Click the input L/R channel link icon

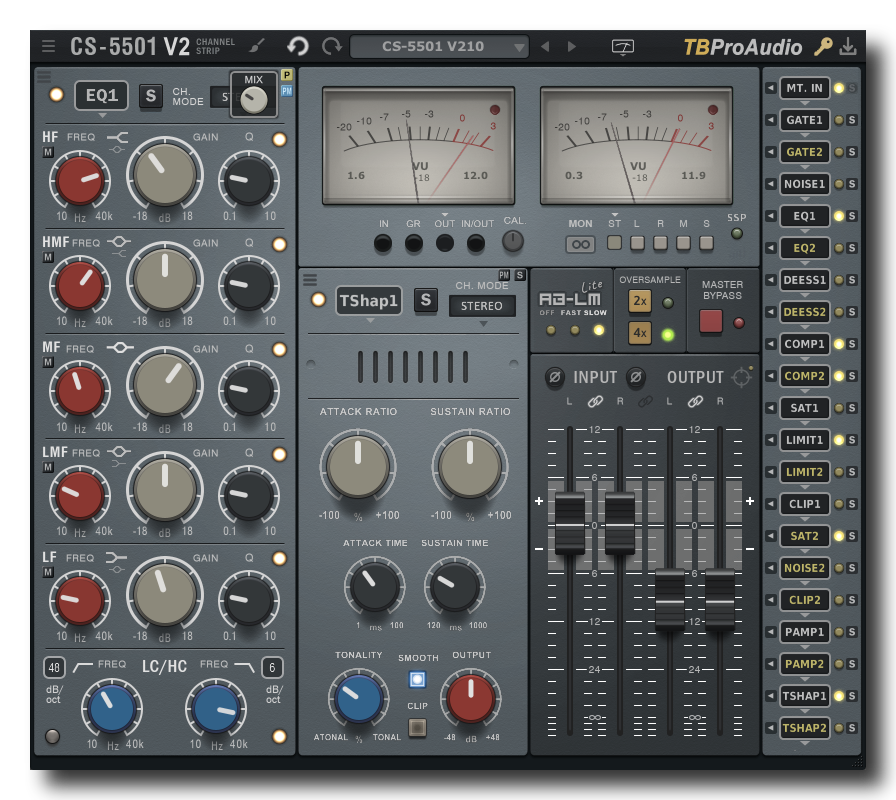click(x=595, y=401)
